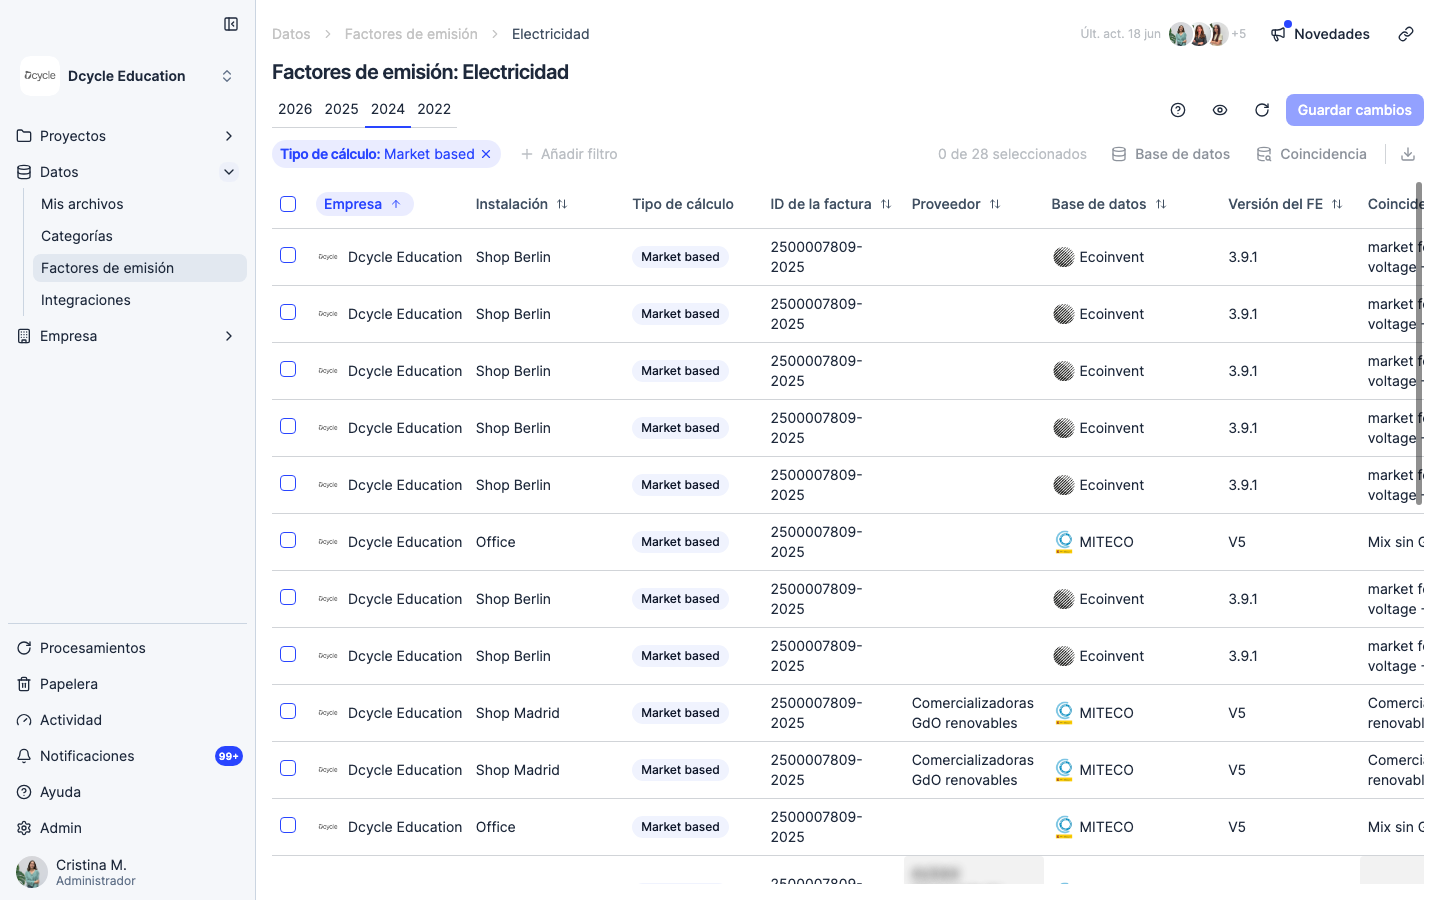Click Guardar cambios button

(x=1355, y=110)
